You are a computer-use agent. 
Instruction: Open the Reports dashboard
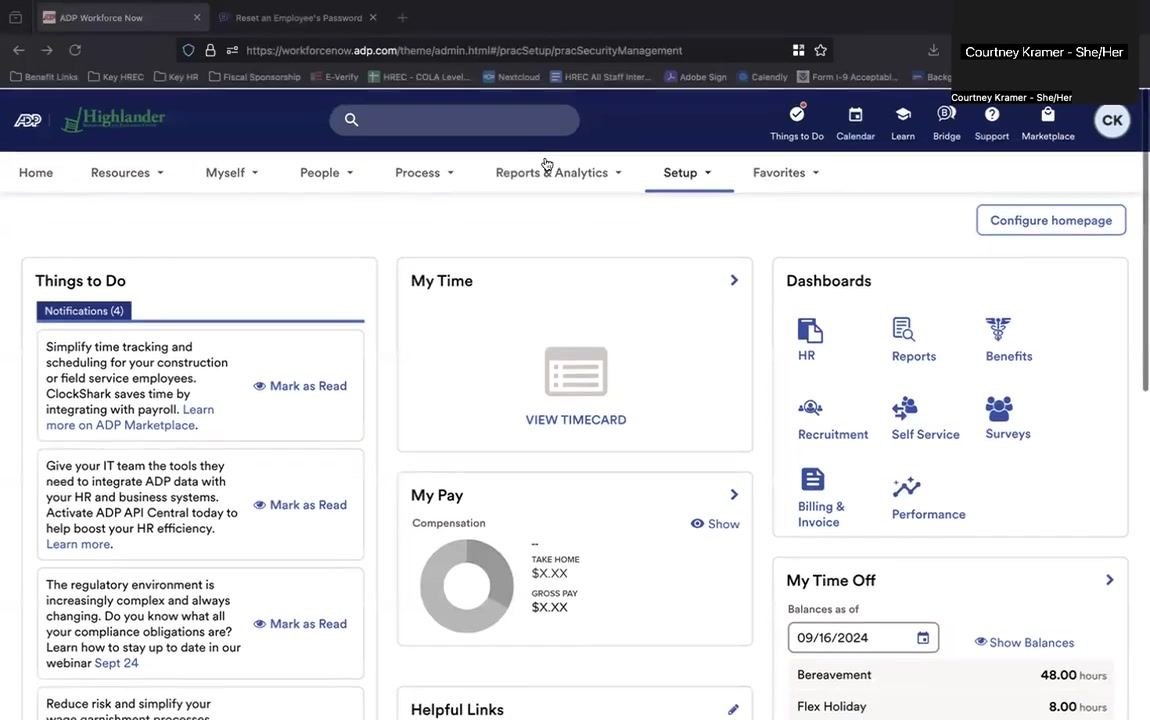click(x=913, y=339)
